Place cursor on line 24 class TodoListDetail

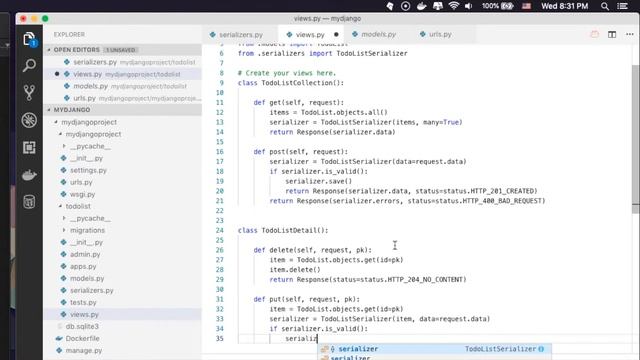tap(283, 230)
